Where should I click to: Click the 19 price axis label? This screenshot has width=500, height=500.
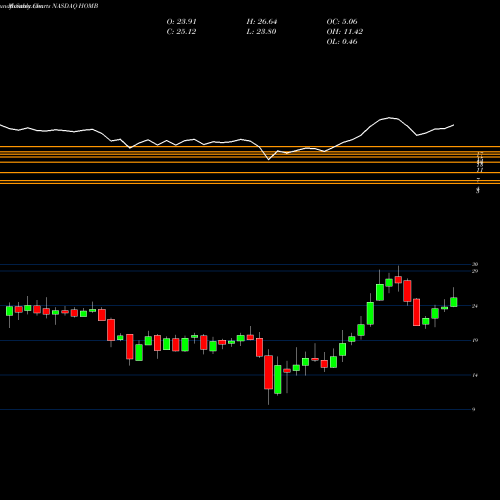point(475,340)
